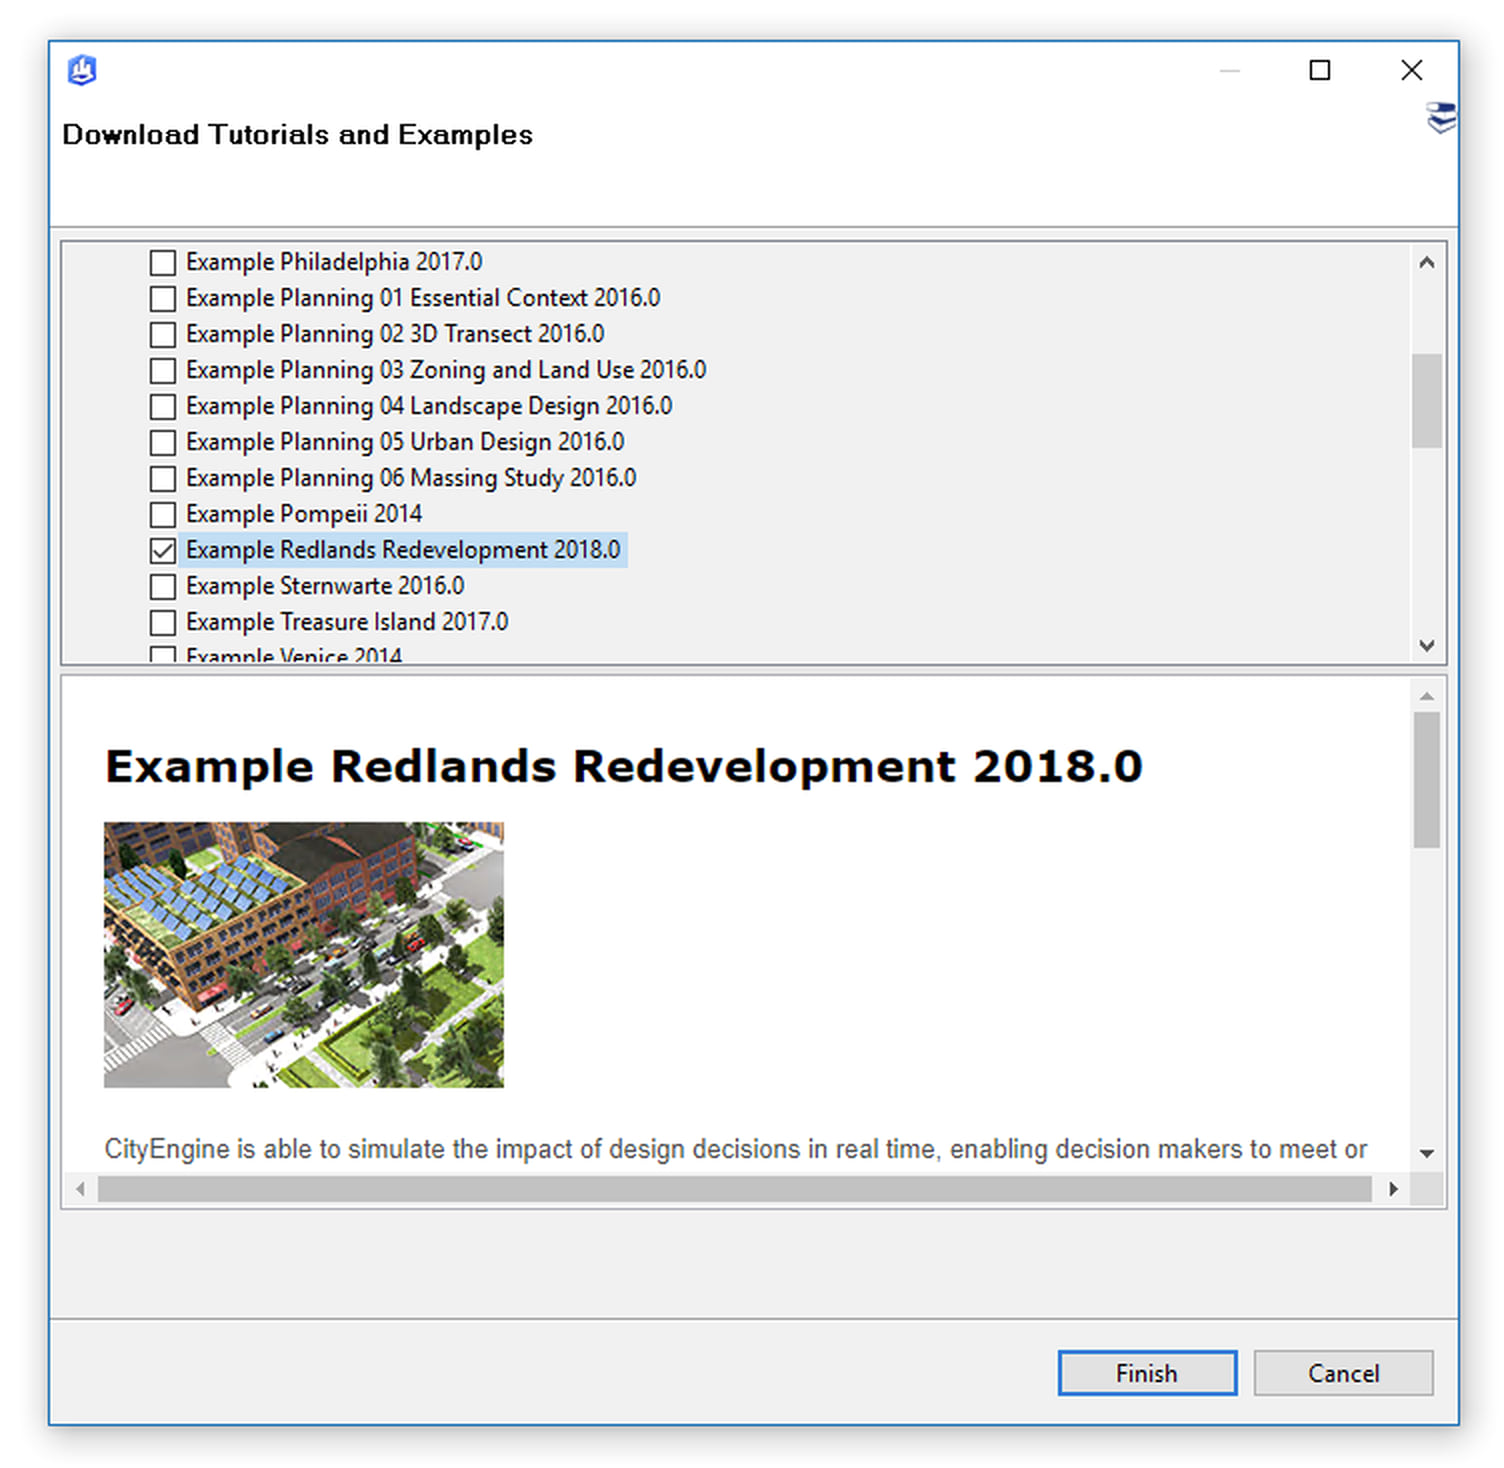Click the description pane vertical scrollbar thumb
The image size is (1504, 1468).
click(1427, 780)
